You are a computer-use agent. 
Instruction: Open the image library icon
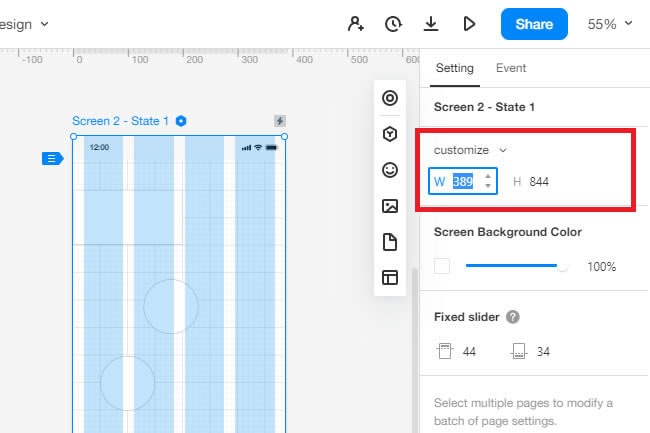pyautogui.click(x=390, y=206)
